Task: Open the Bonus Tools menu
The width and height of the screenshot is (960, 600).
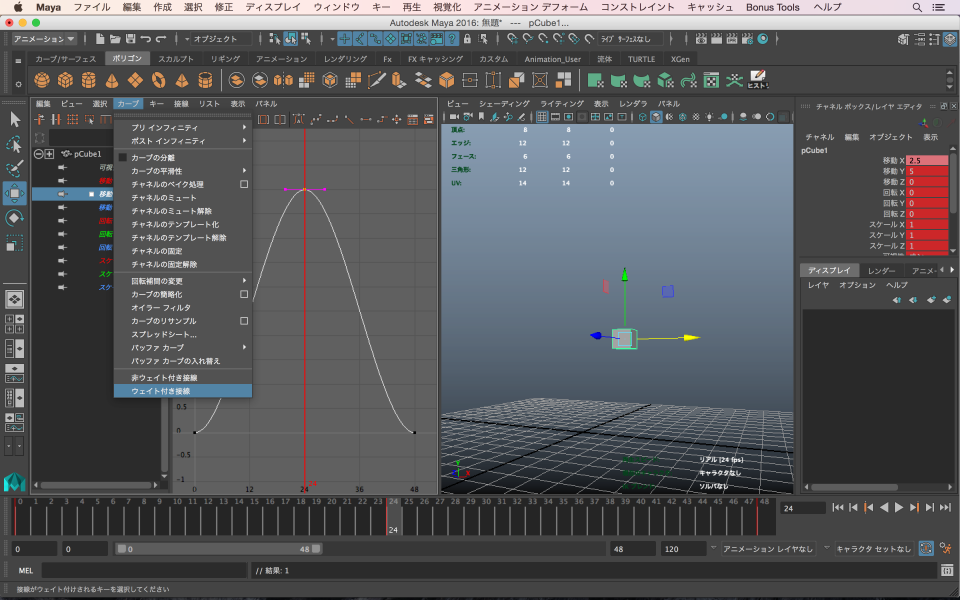Action: (x=773, y=7)
